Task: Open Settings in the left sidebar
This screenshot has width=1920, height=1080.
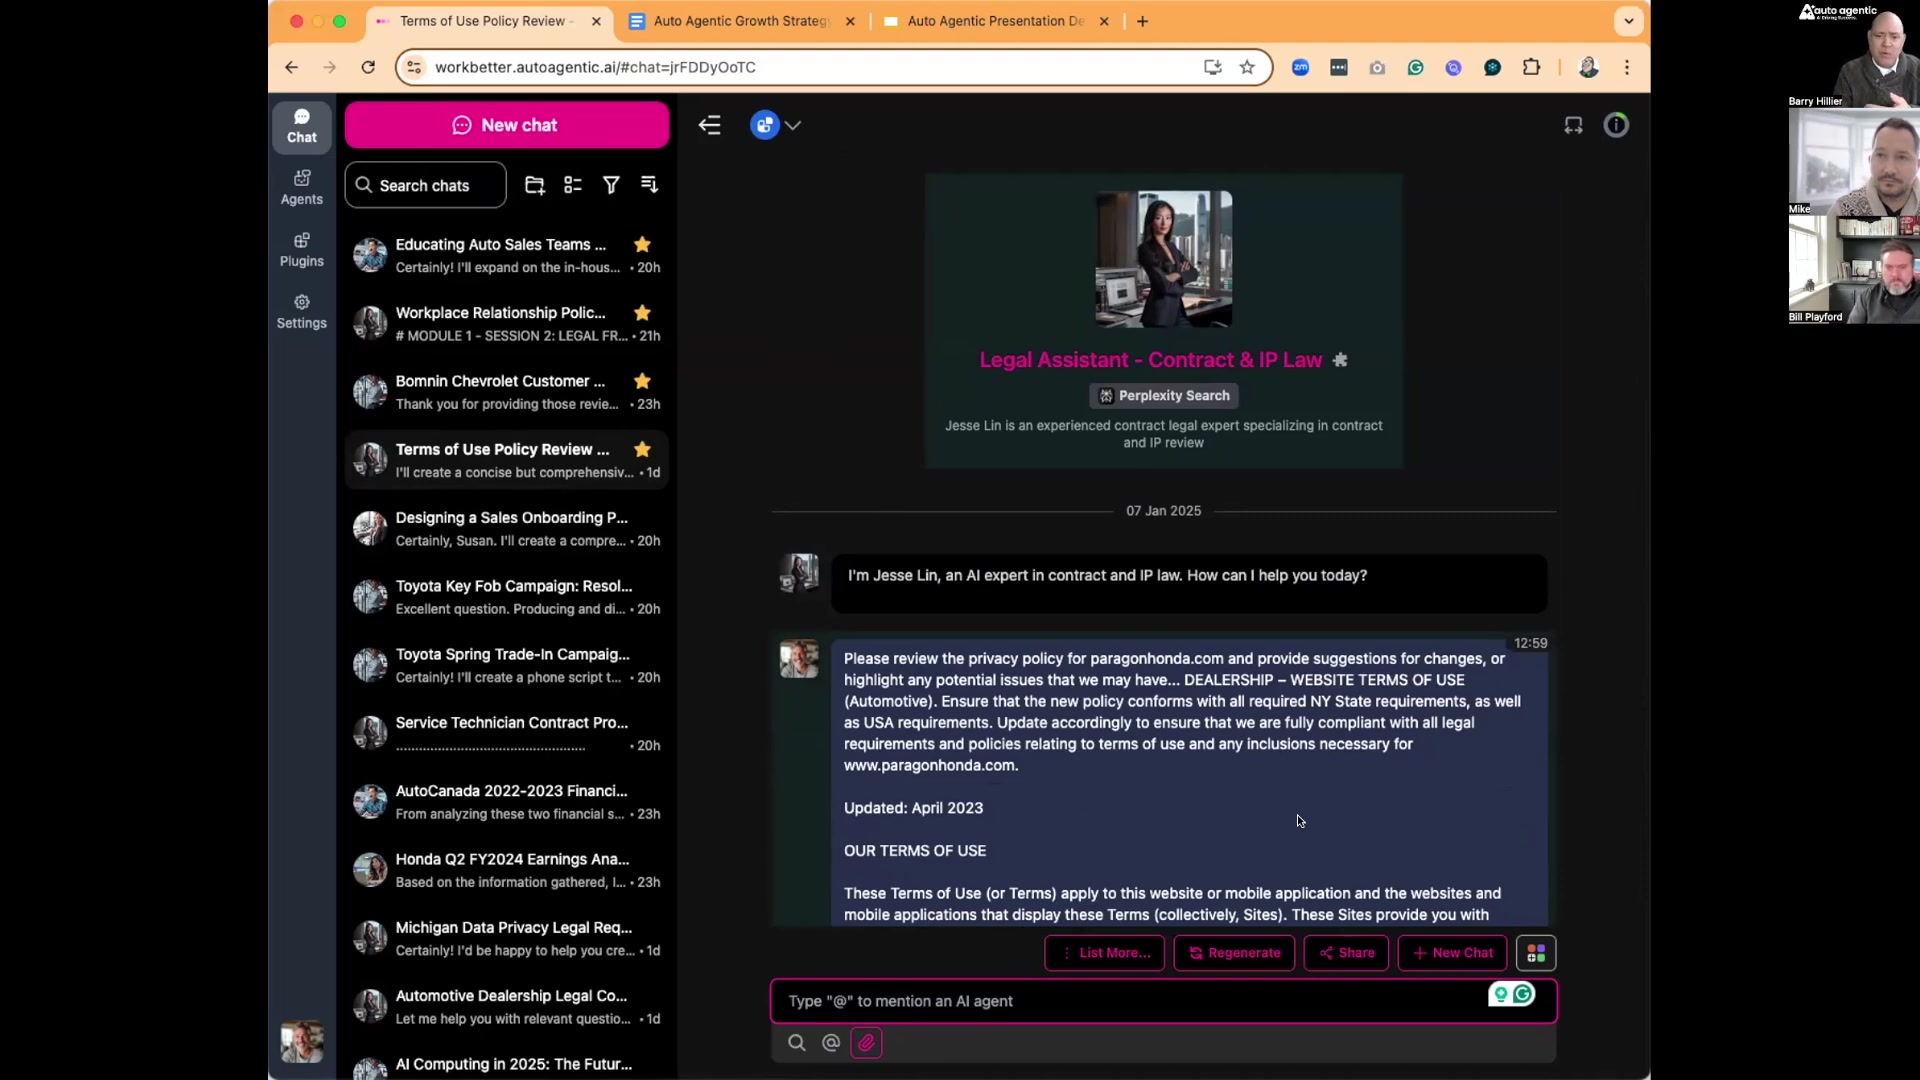Action: 301,312
